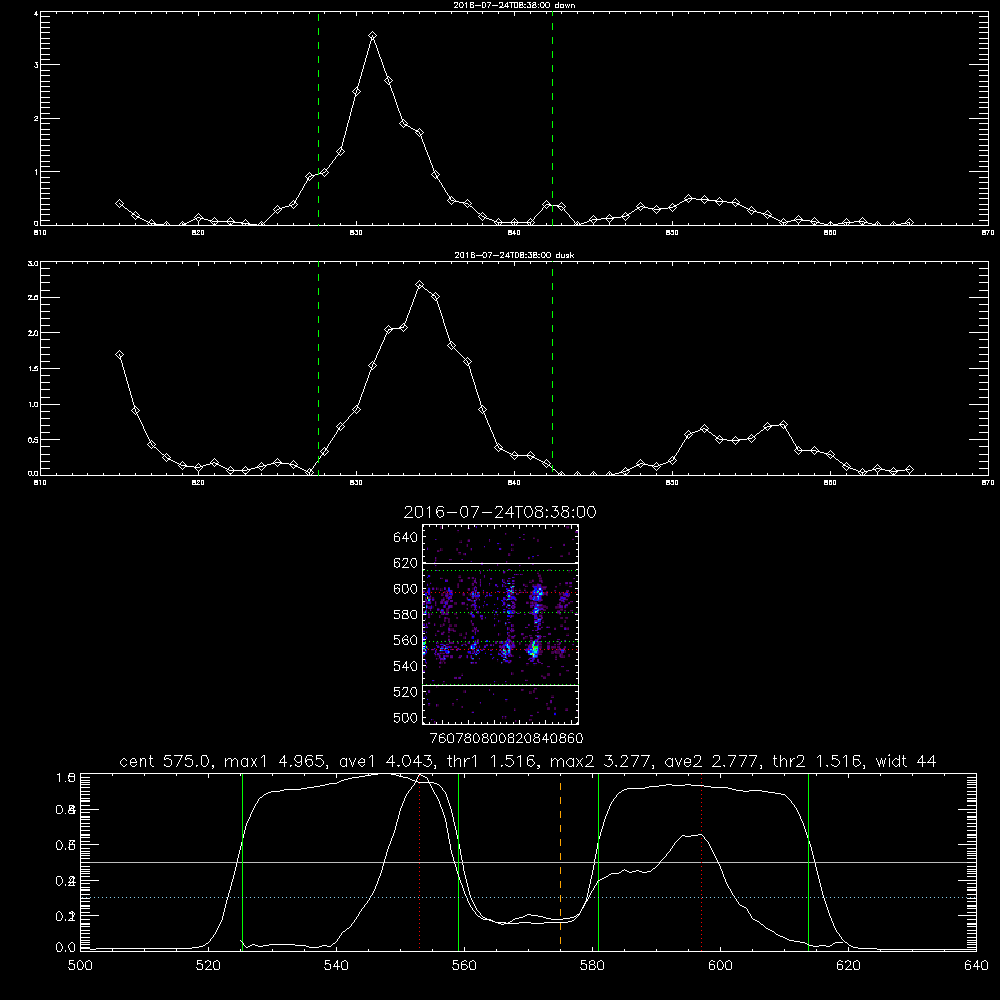Click the green vertical line near 559 in bottom plot
Screen dimensions: 1000x1000
[459, 861]
